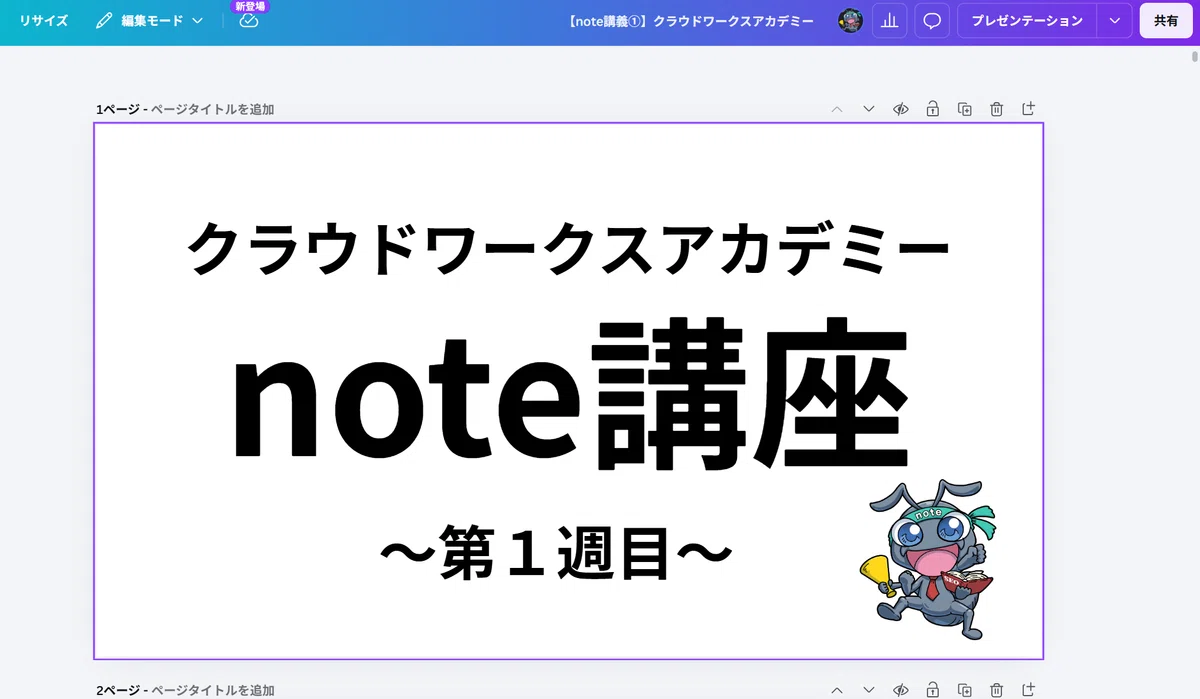Open the 編集モード dropdown
The height and width of the screenshot is (699, 1200).
pyautogui.click(x=149, y=21)
